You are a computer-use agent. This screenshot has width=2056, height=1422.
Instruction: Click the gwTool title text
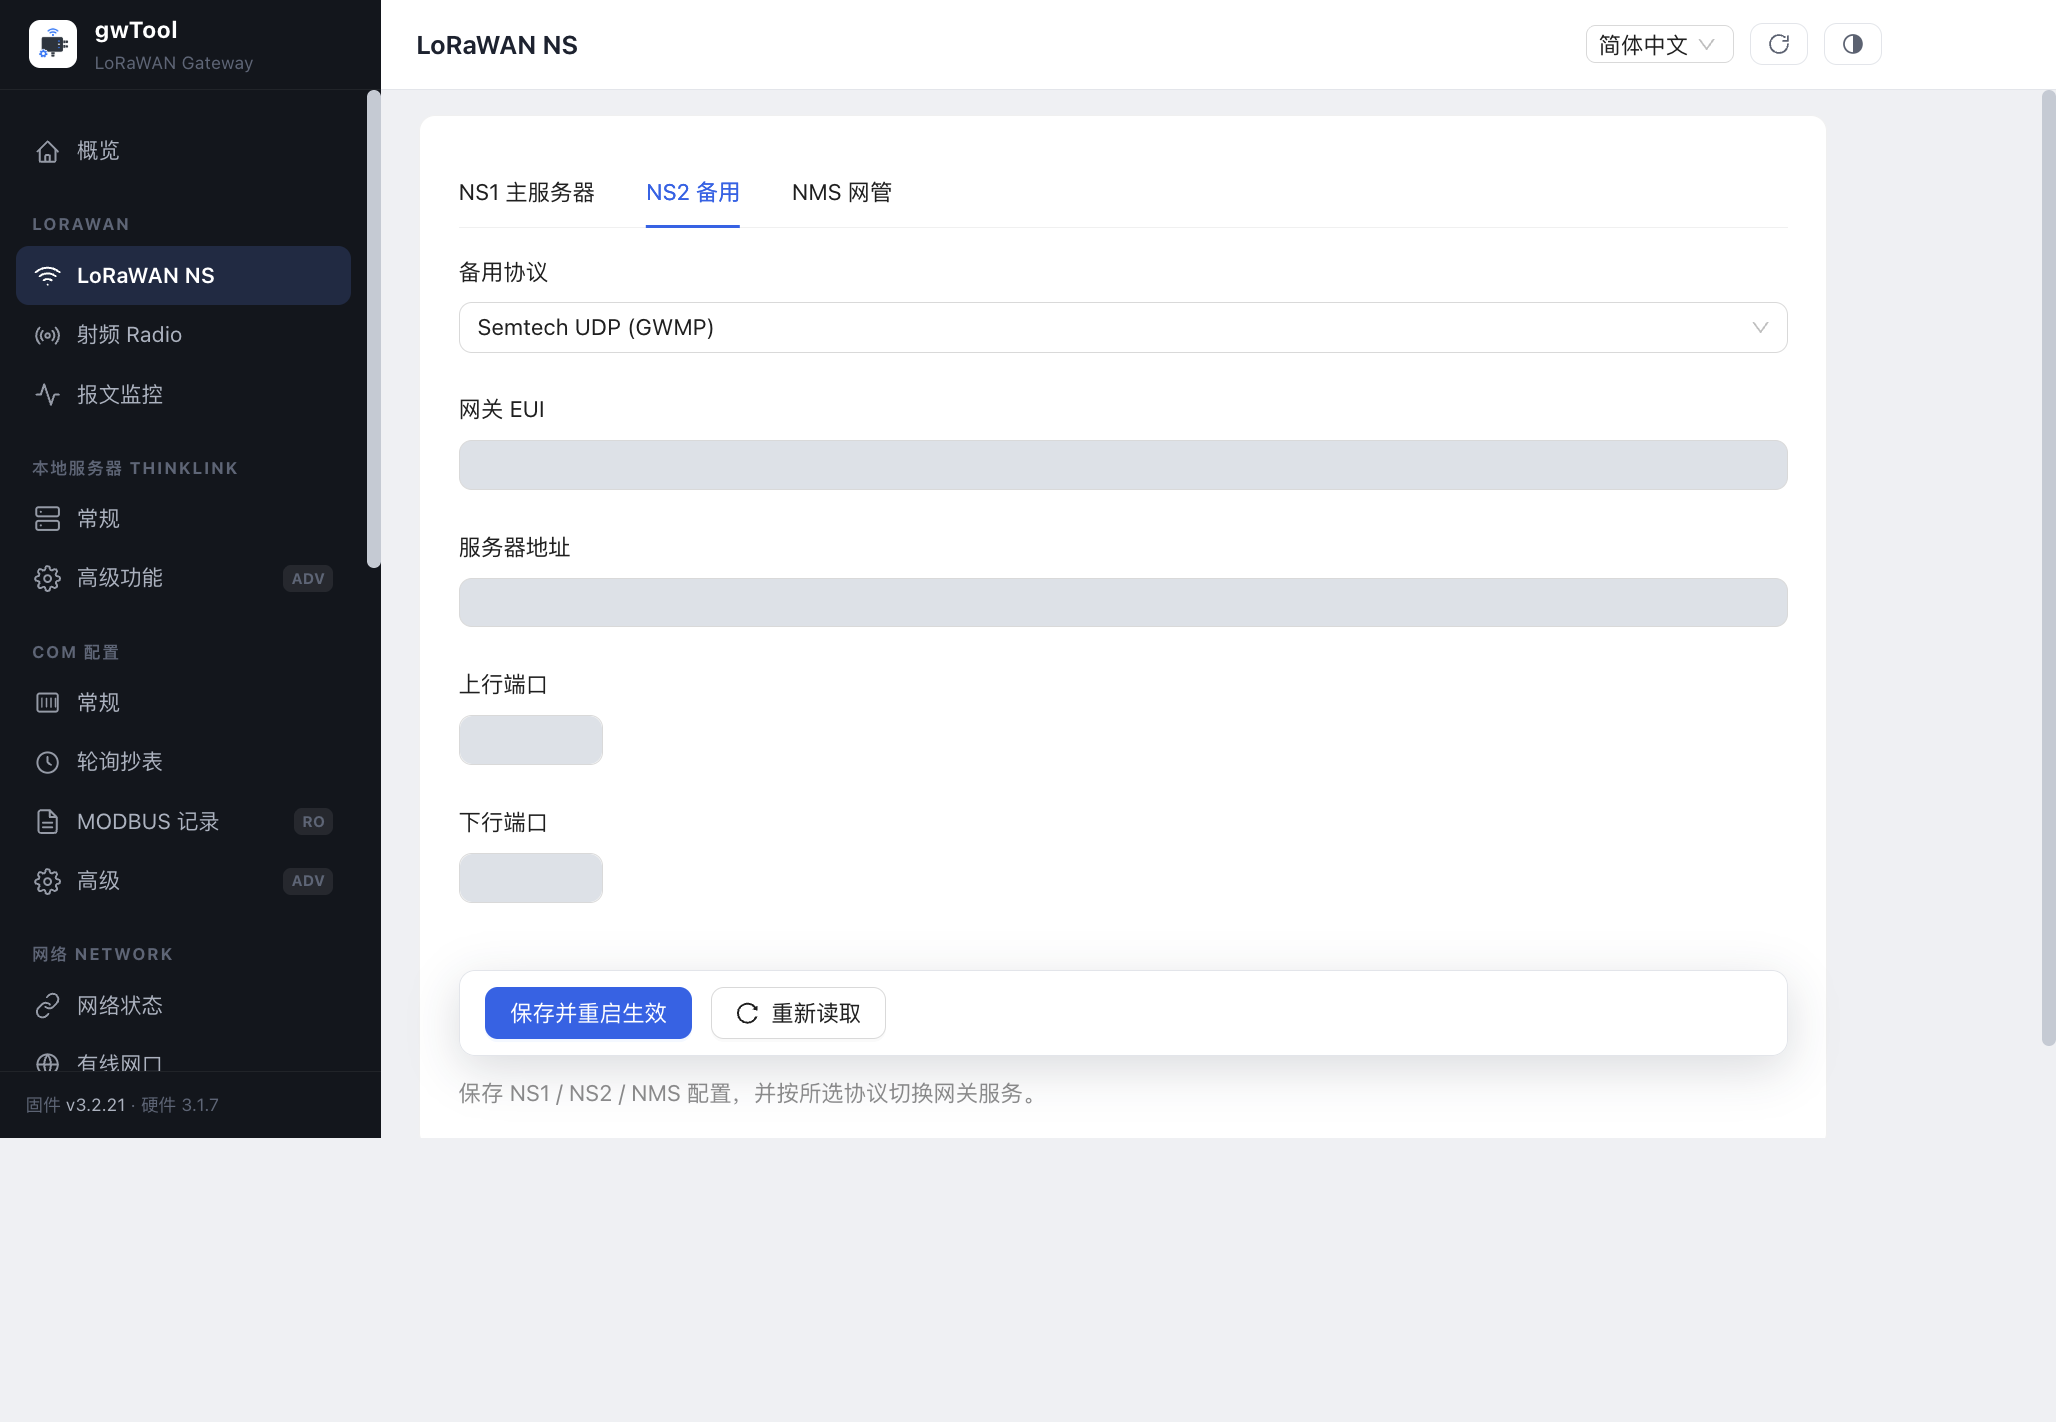pyautogui.click(x=136, y=30)
